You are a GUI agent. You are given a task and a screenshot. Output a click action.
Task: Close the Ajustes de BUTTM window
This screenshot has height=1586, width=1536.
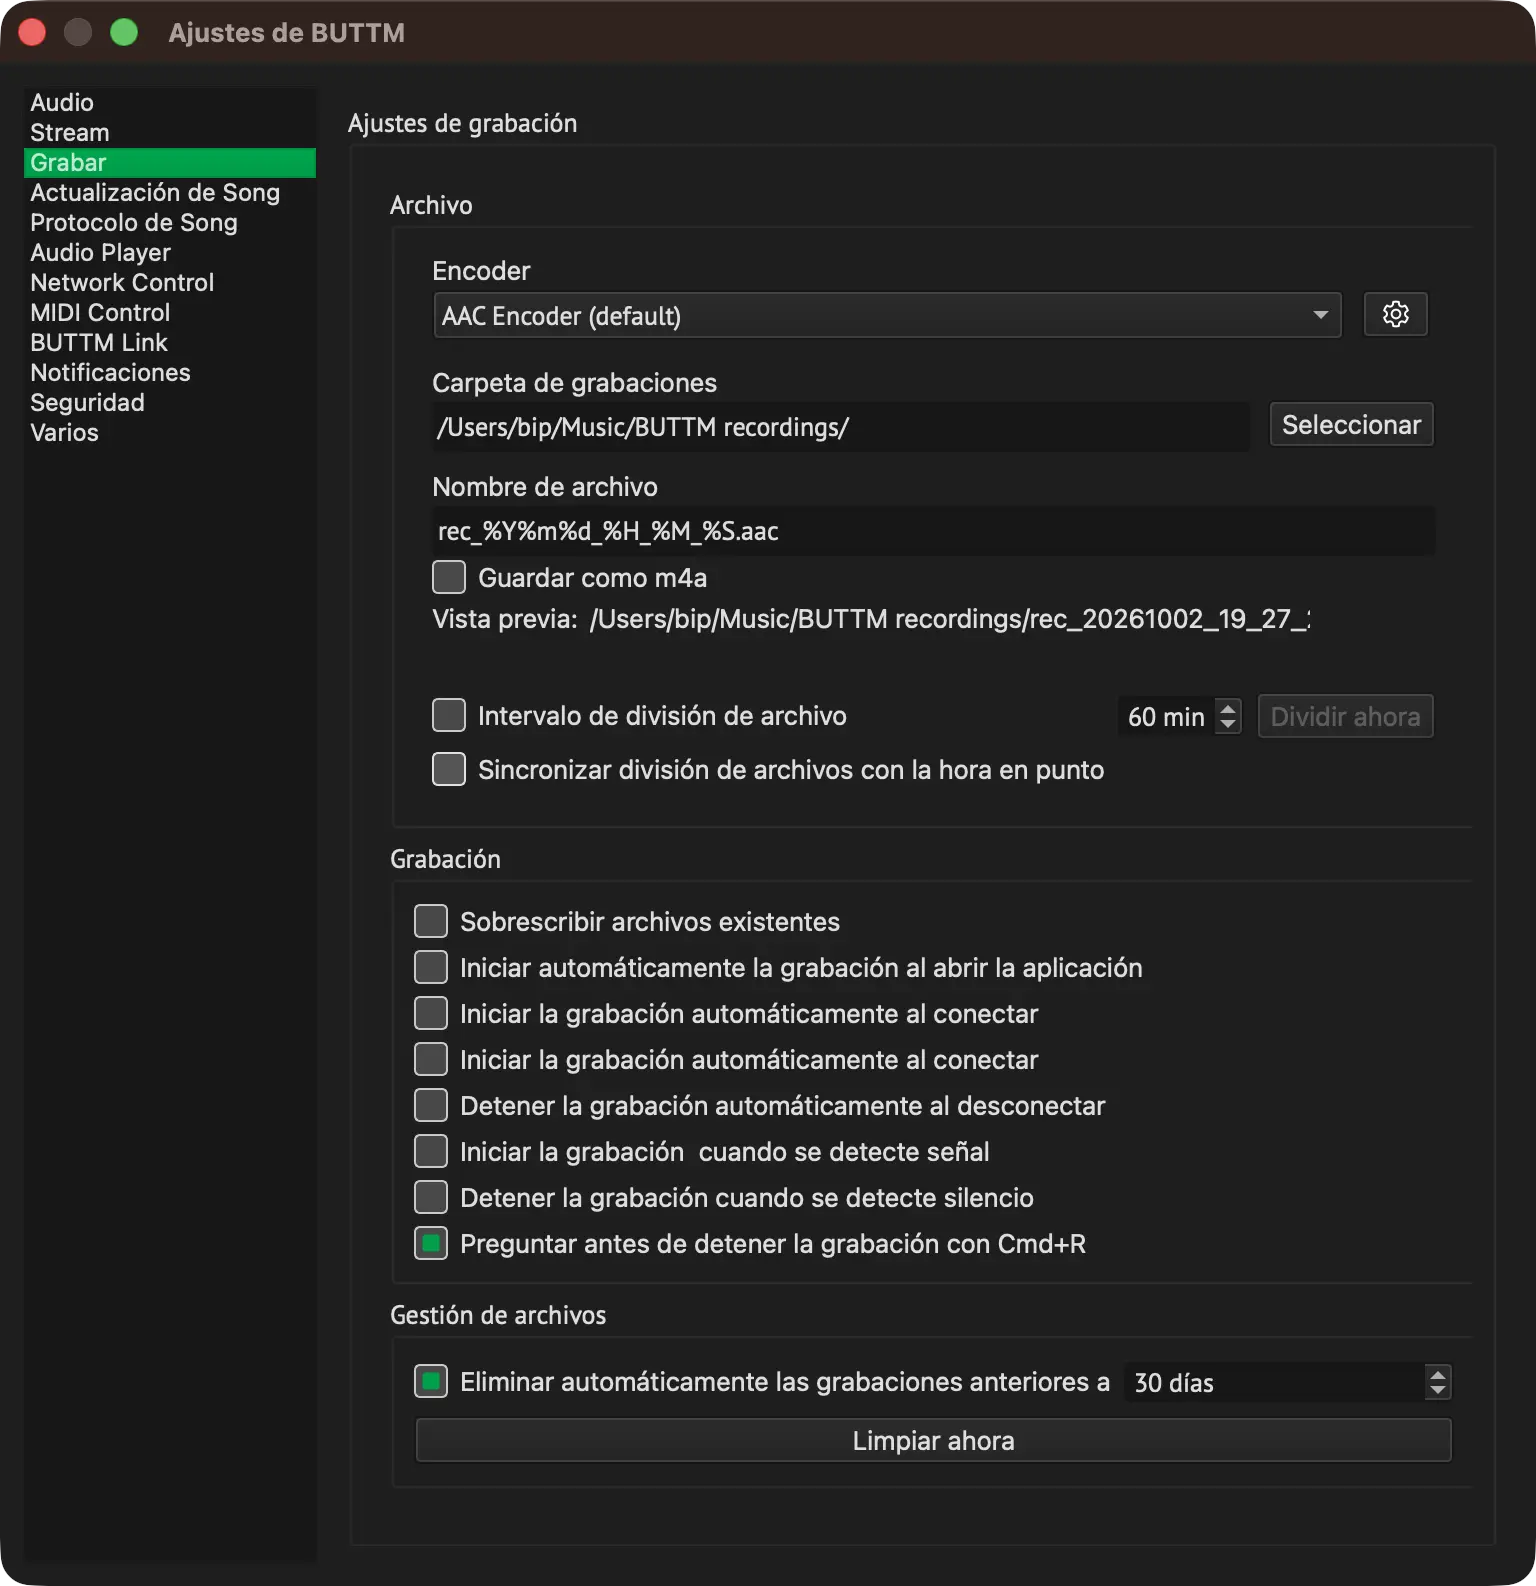click(32, 32)
